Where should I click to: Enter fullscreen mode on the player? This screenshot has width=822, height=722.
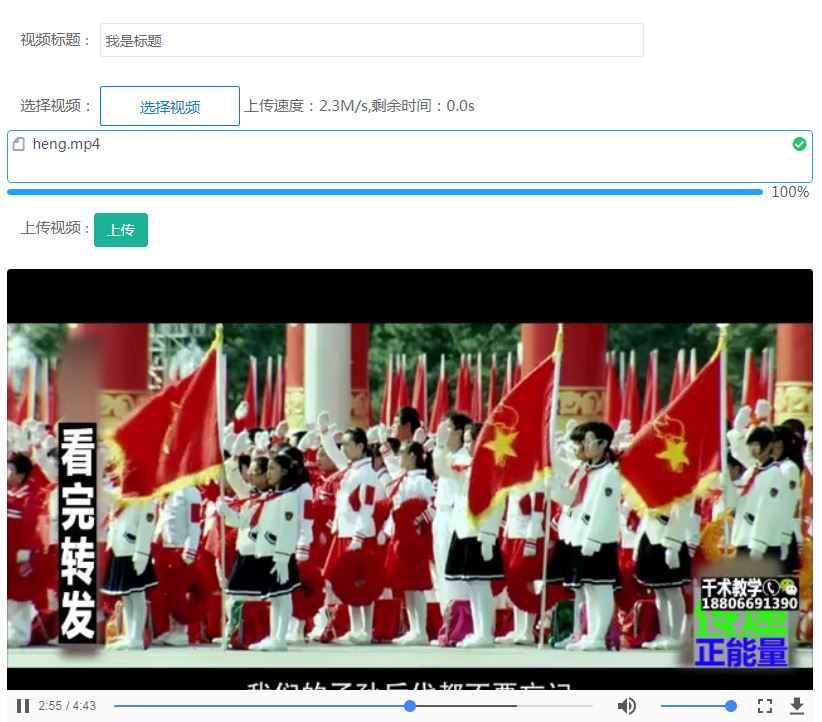765,705
